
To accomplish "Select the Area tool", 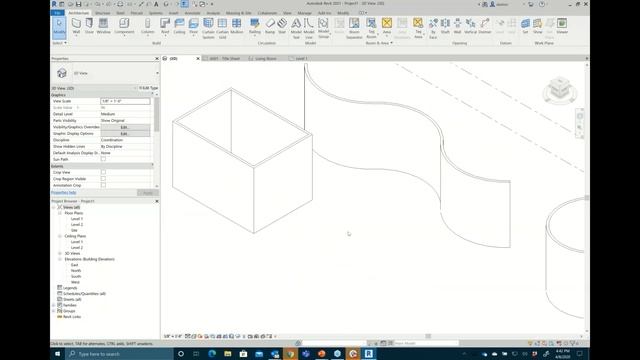I will click(x=387, y=26).
